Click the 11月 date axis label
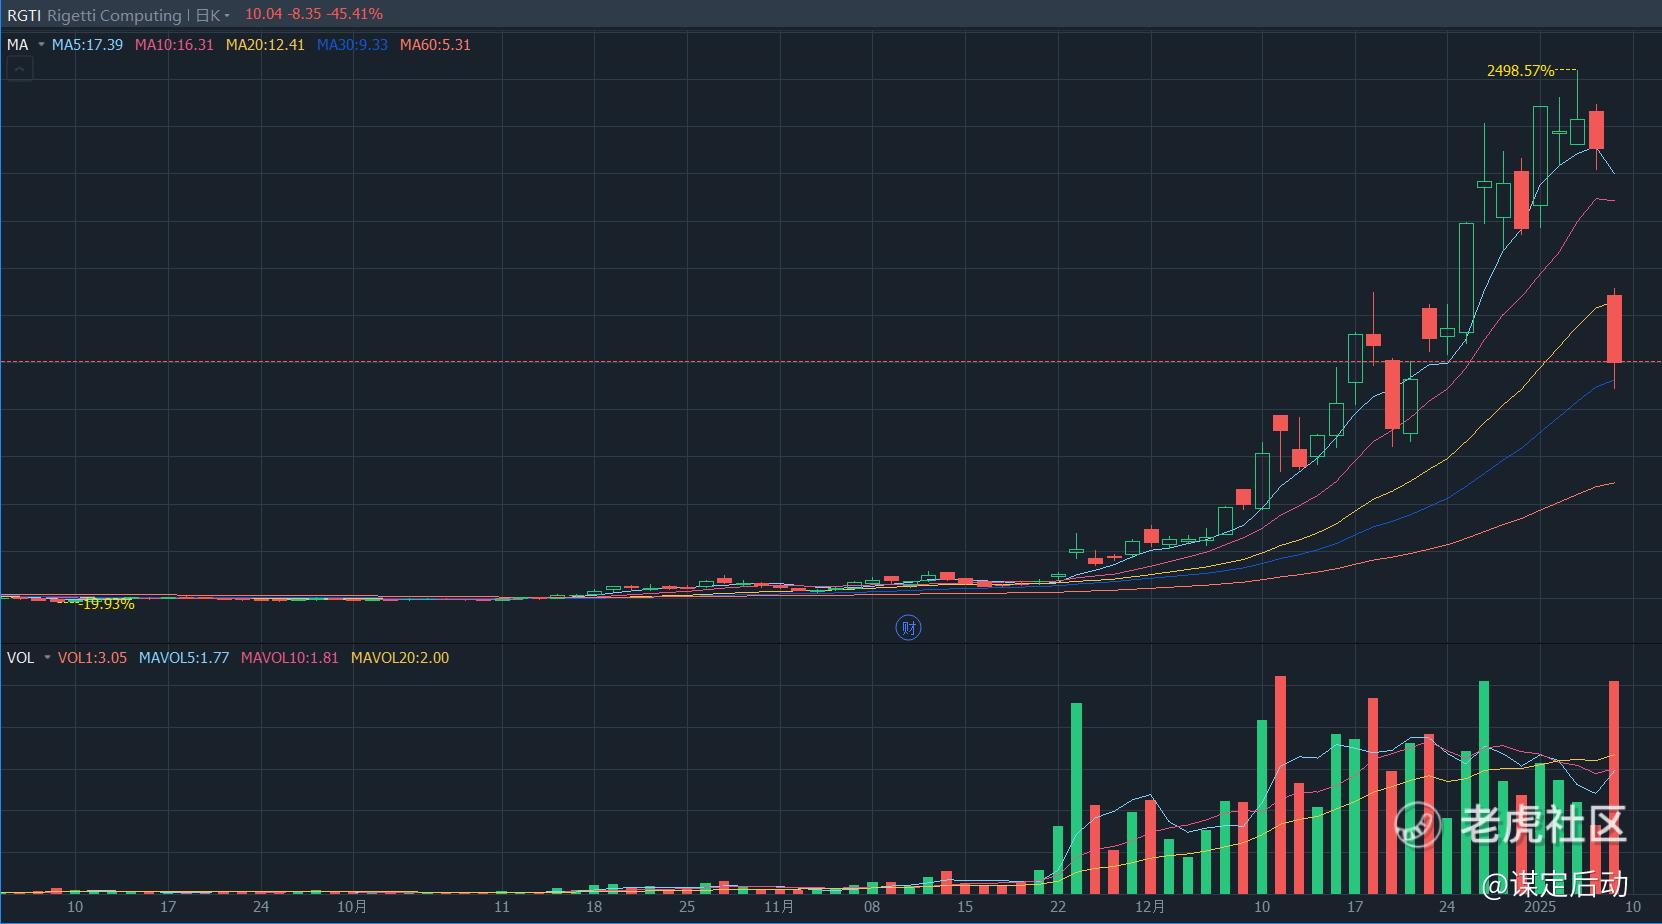This screenshot has height=924, width=1662. pos(779,907)
